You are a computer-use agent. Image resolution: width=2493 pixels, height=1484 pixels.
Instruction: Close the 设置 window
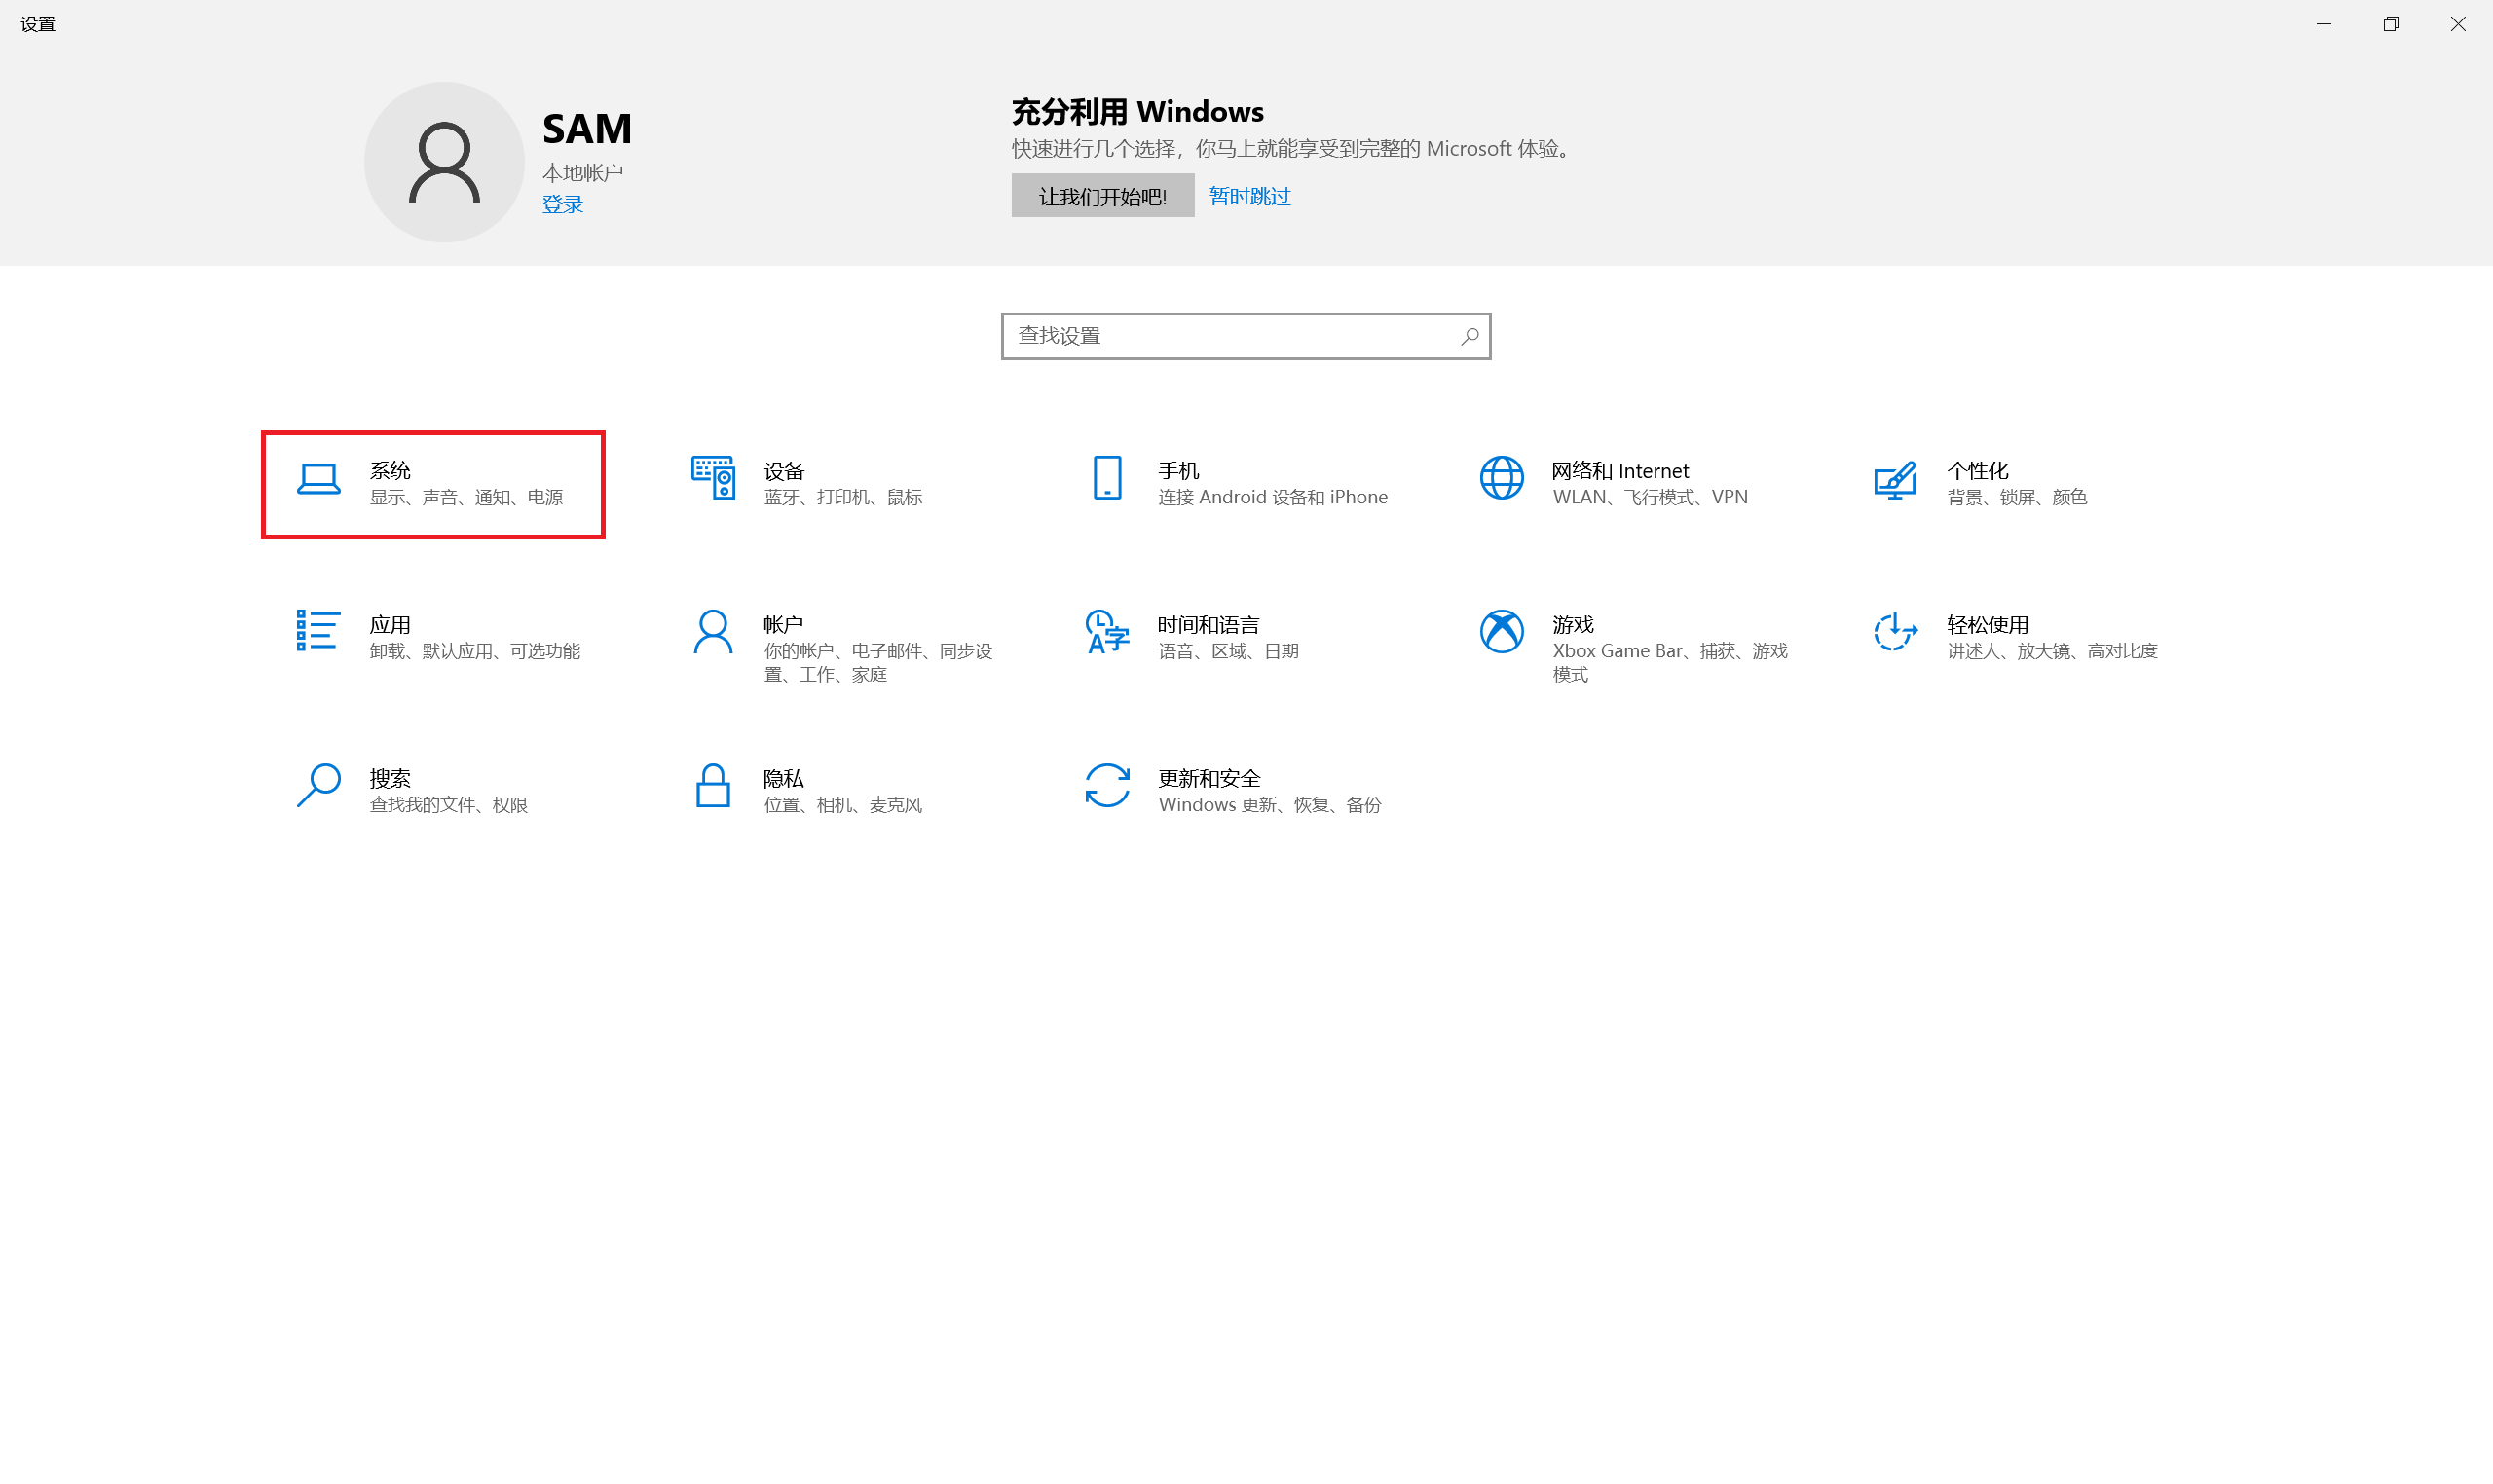(2457, 24)
